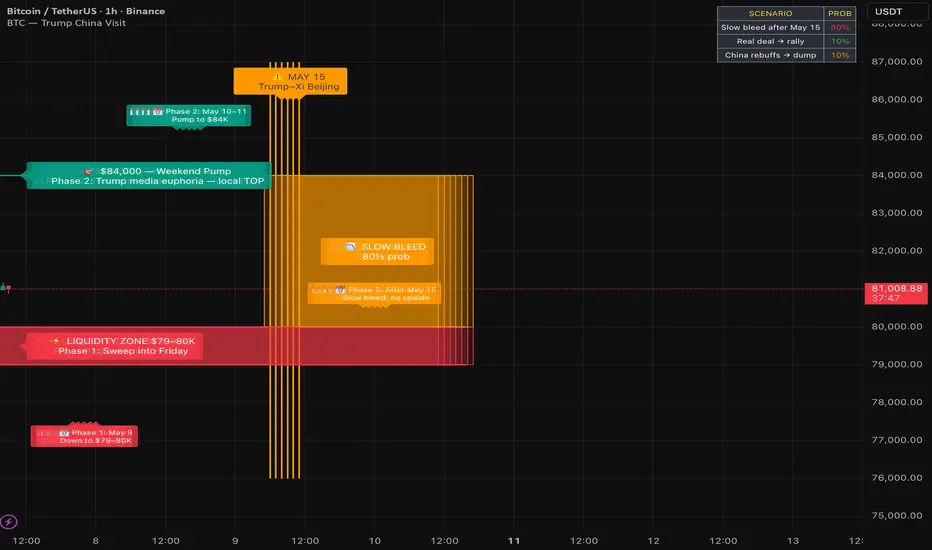Click the date label 9 on time axis

pos(235,540)
